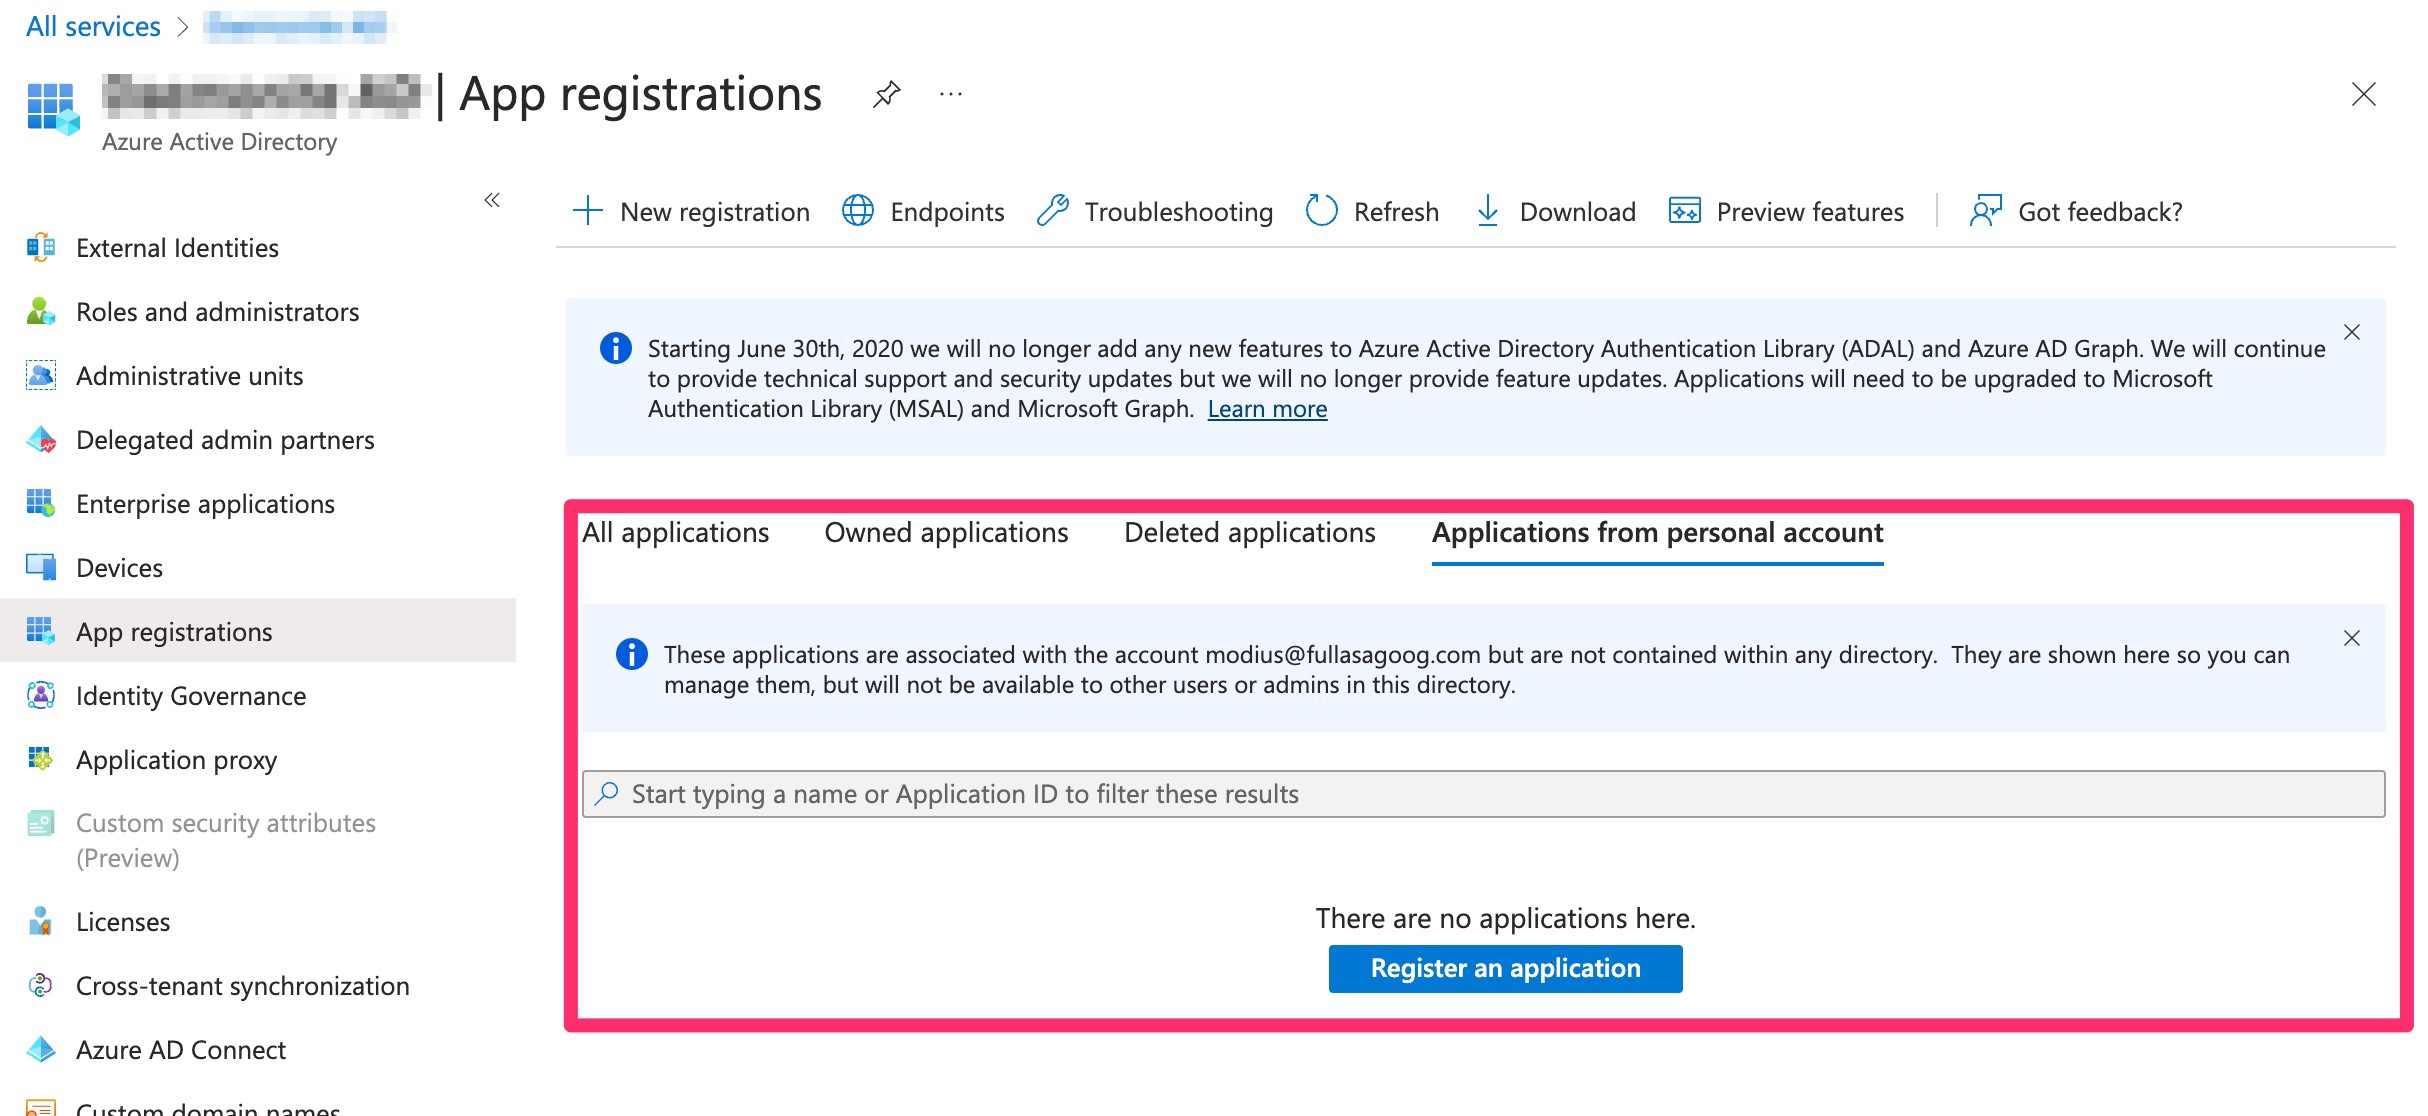Click the Cross-tenant synchronization icon
2428x1116 pixels.
(41, 986)
